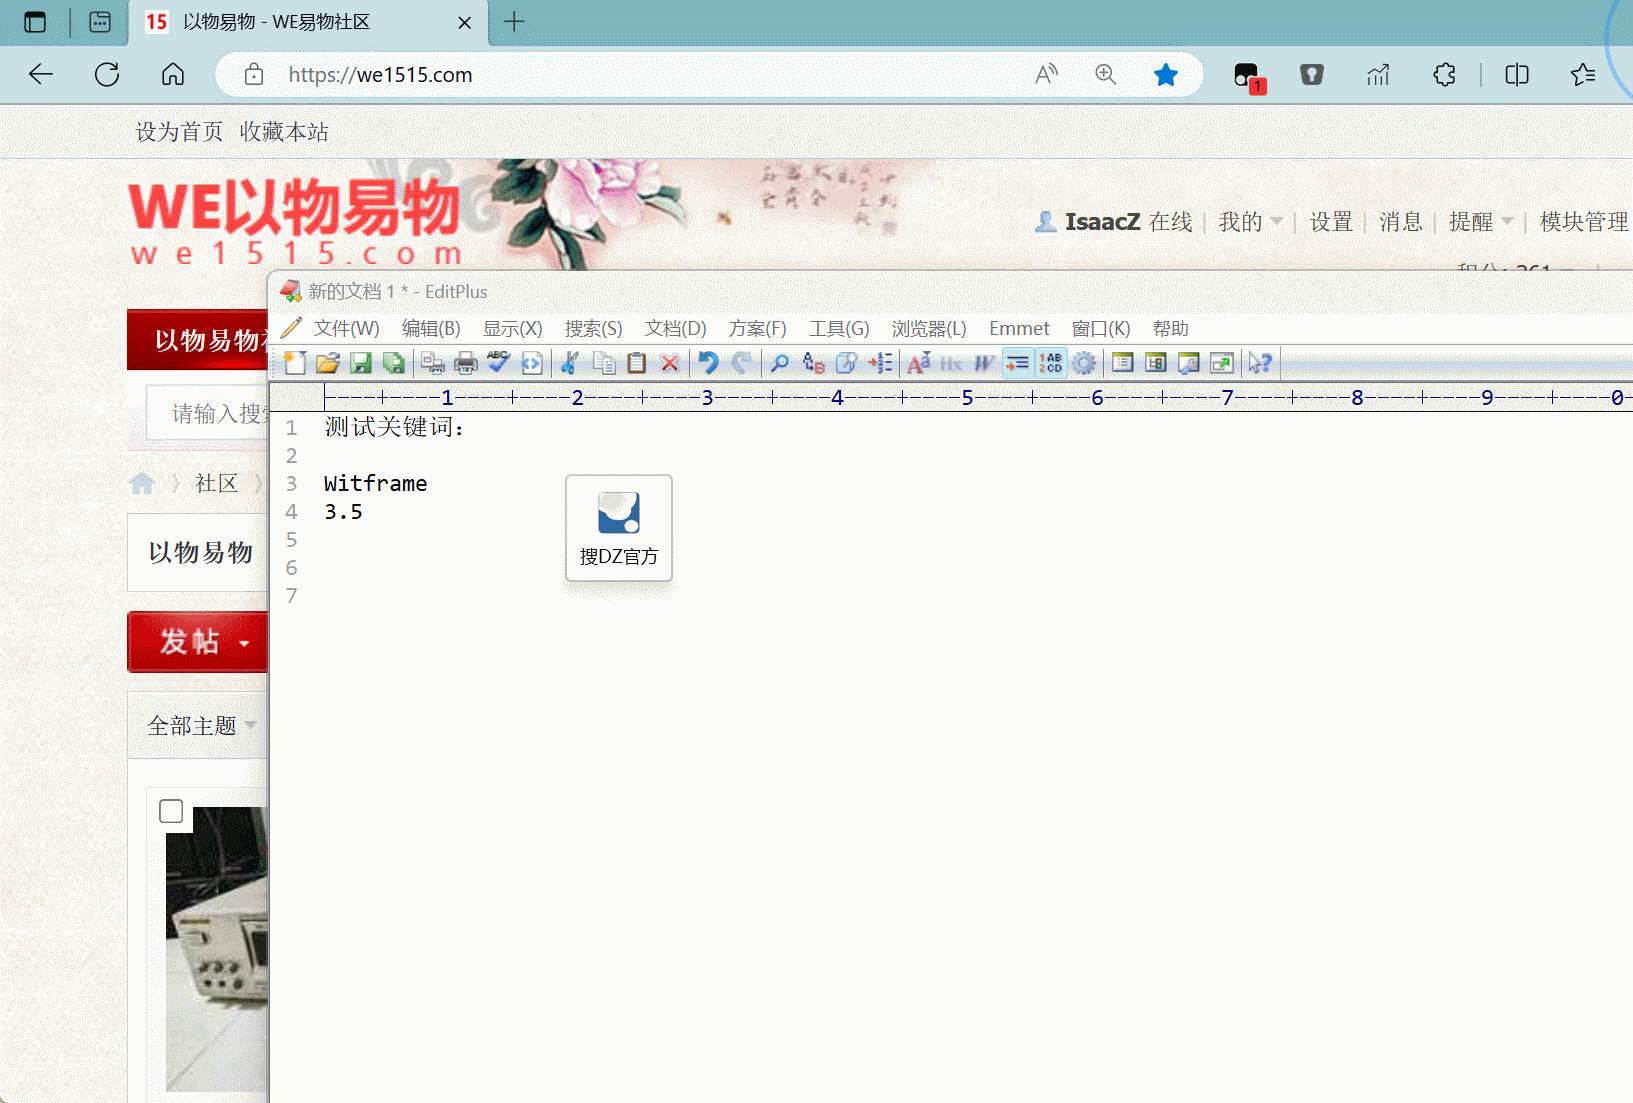Tick the checkbox above the post thumbnail
The height and width of the screenshot is (1103, 1633).
pyautogui.click(x=171, y=811)
